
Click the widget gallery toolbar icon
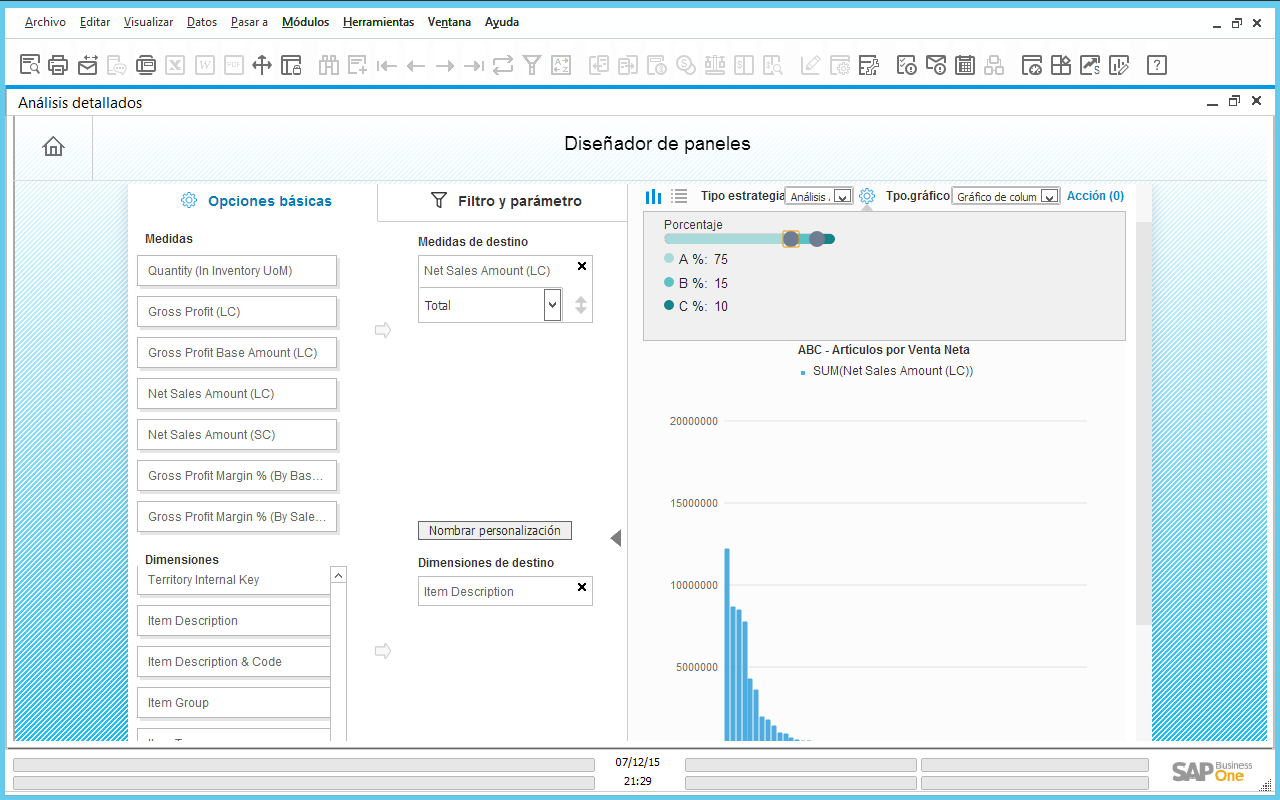pyautogui.click(x=1061, y=65)
